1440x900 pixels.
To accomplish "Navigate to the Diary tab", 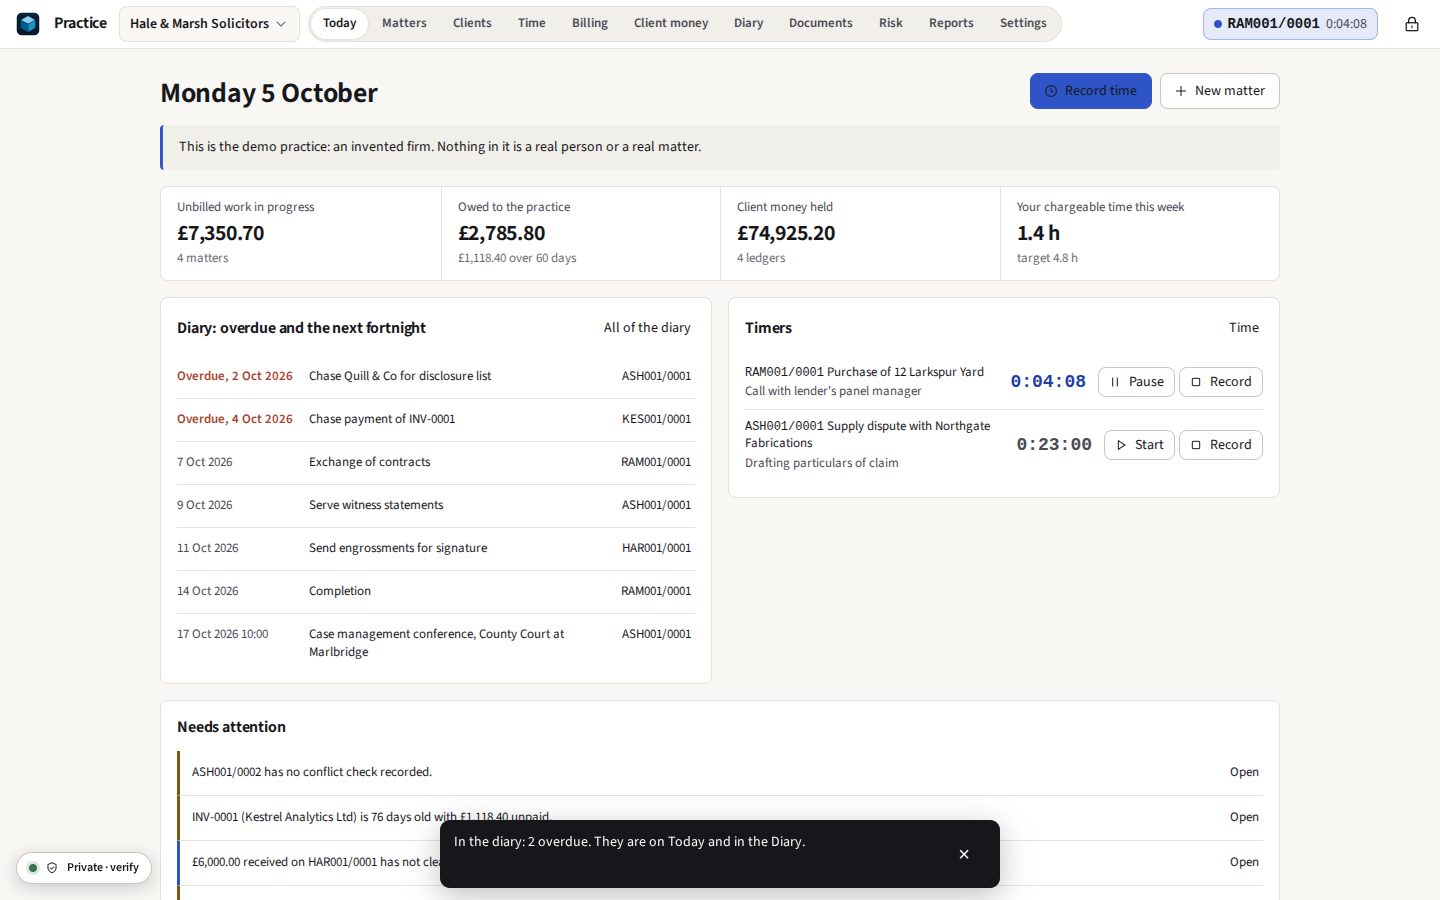I will coord(748,23).
